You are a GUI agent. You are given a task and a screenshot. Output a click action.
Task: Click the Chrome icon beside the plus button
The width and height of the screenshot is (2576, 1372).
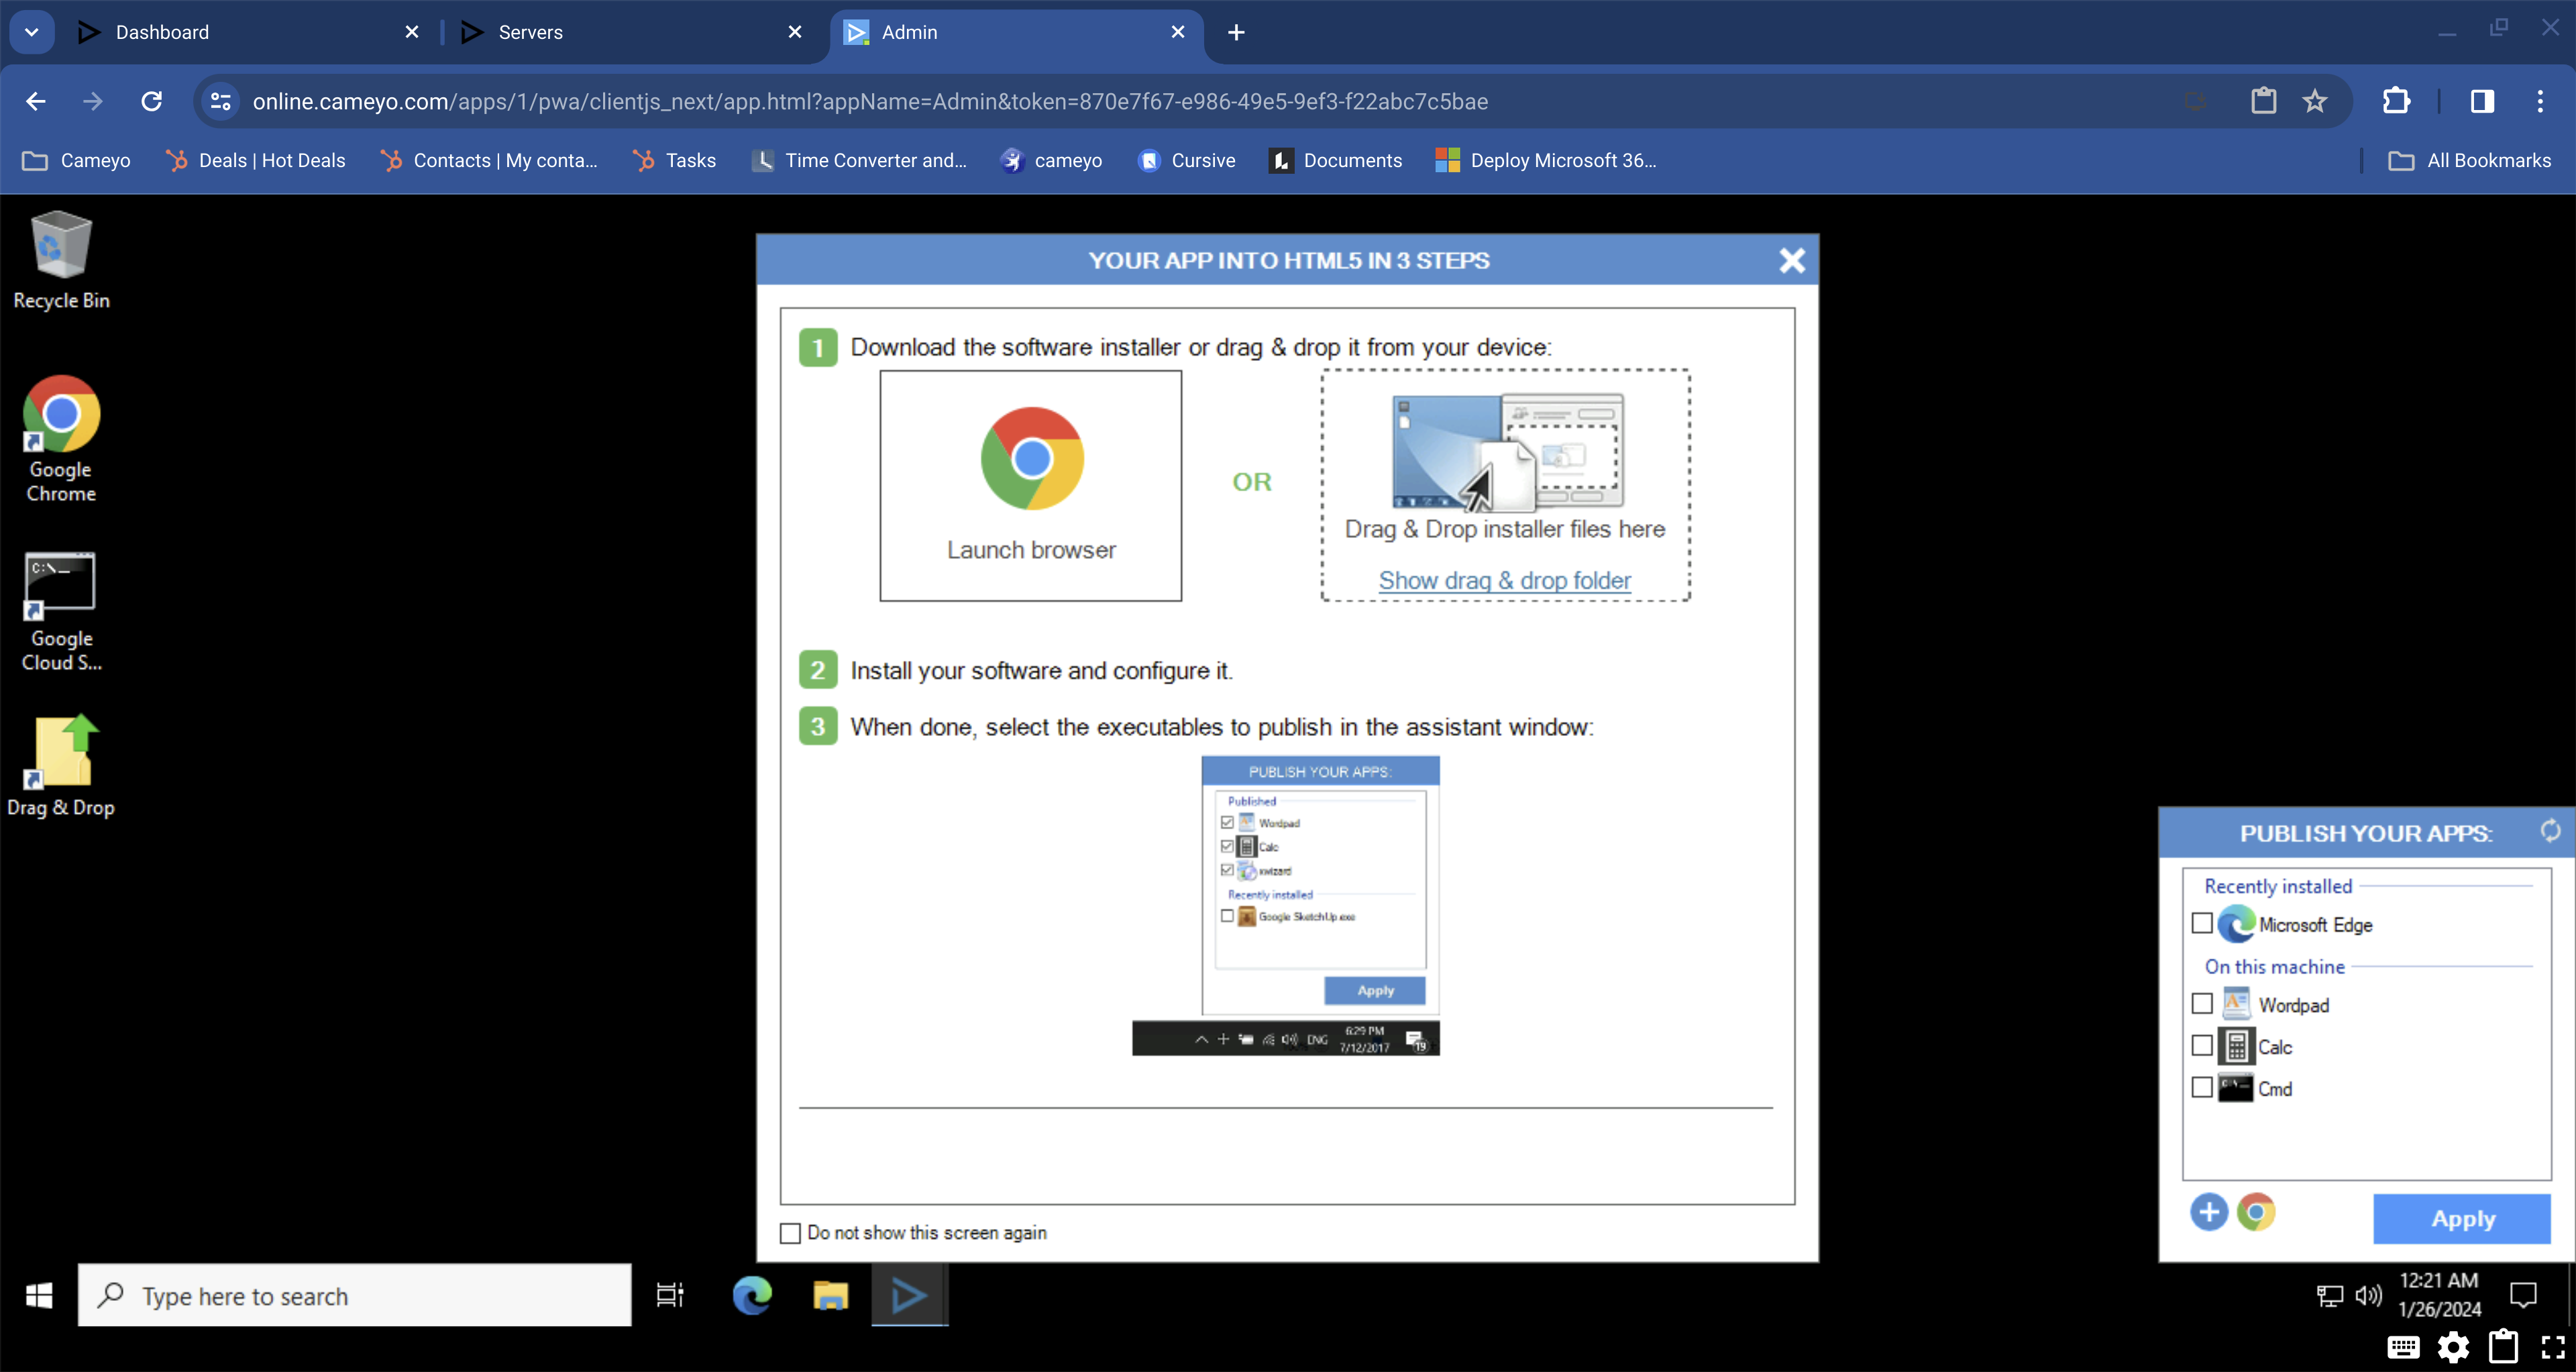click(2256, 1213)
